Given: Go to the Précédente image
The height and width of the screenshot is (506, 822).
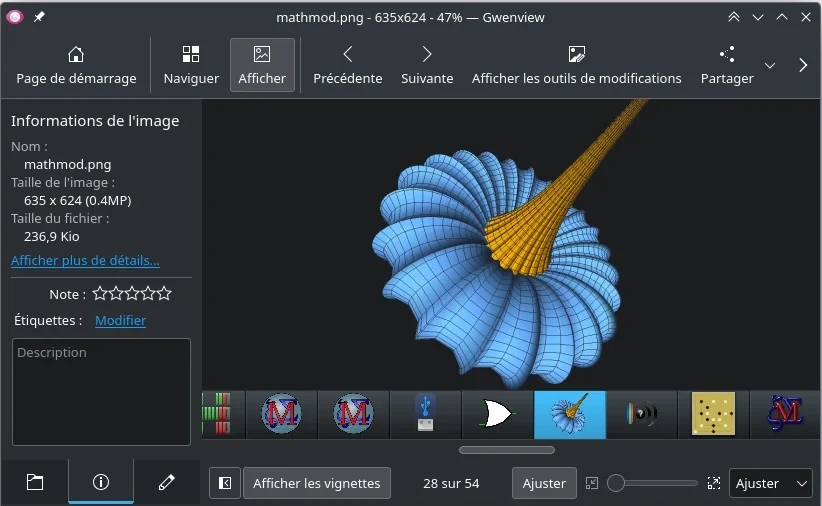Looking at the screenshot, I should [x=347, y=65].
